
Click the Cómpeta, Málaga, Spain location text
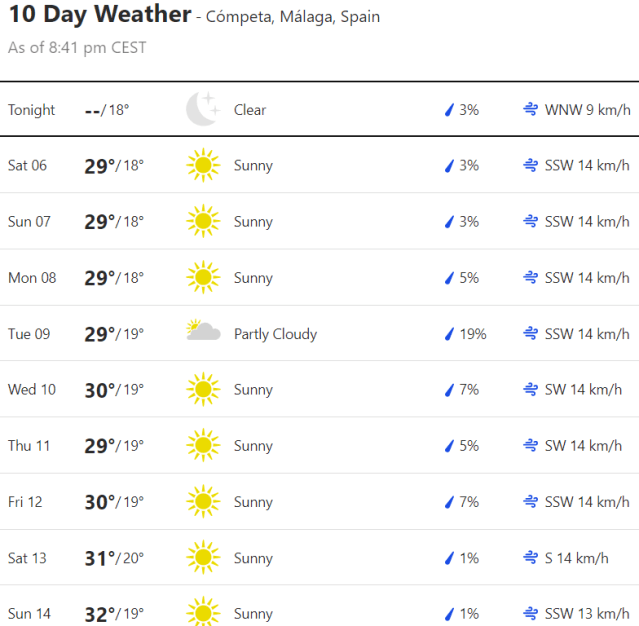click(293, 17)
